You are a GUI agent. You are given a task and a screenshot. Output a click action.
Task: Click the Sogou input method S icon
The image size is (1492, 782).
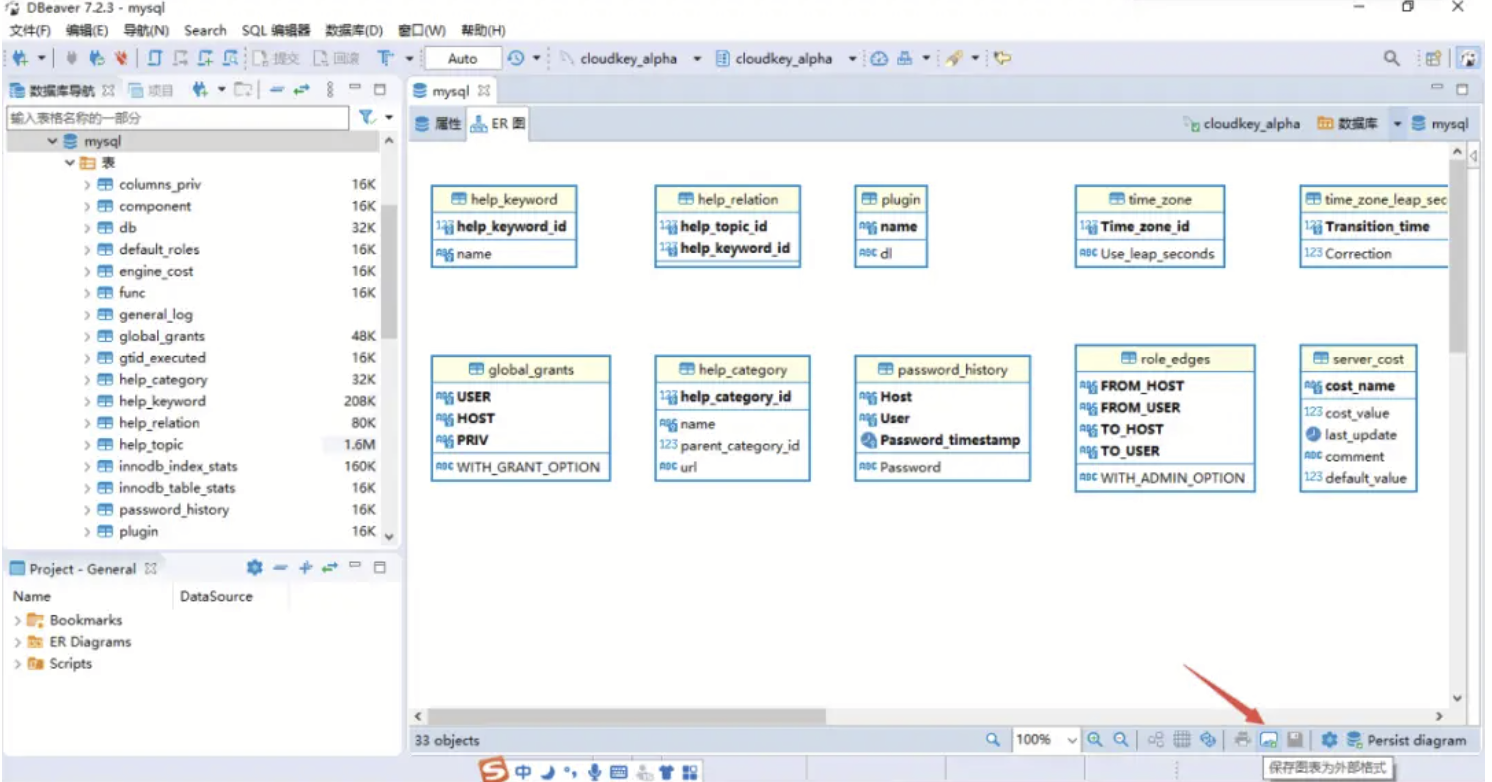click(x=494, y=771)
